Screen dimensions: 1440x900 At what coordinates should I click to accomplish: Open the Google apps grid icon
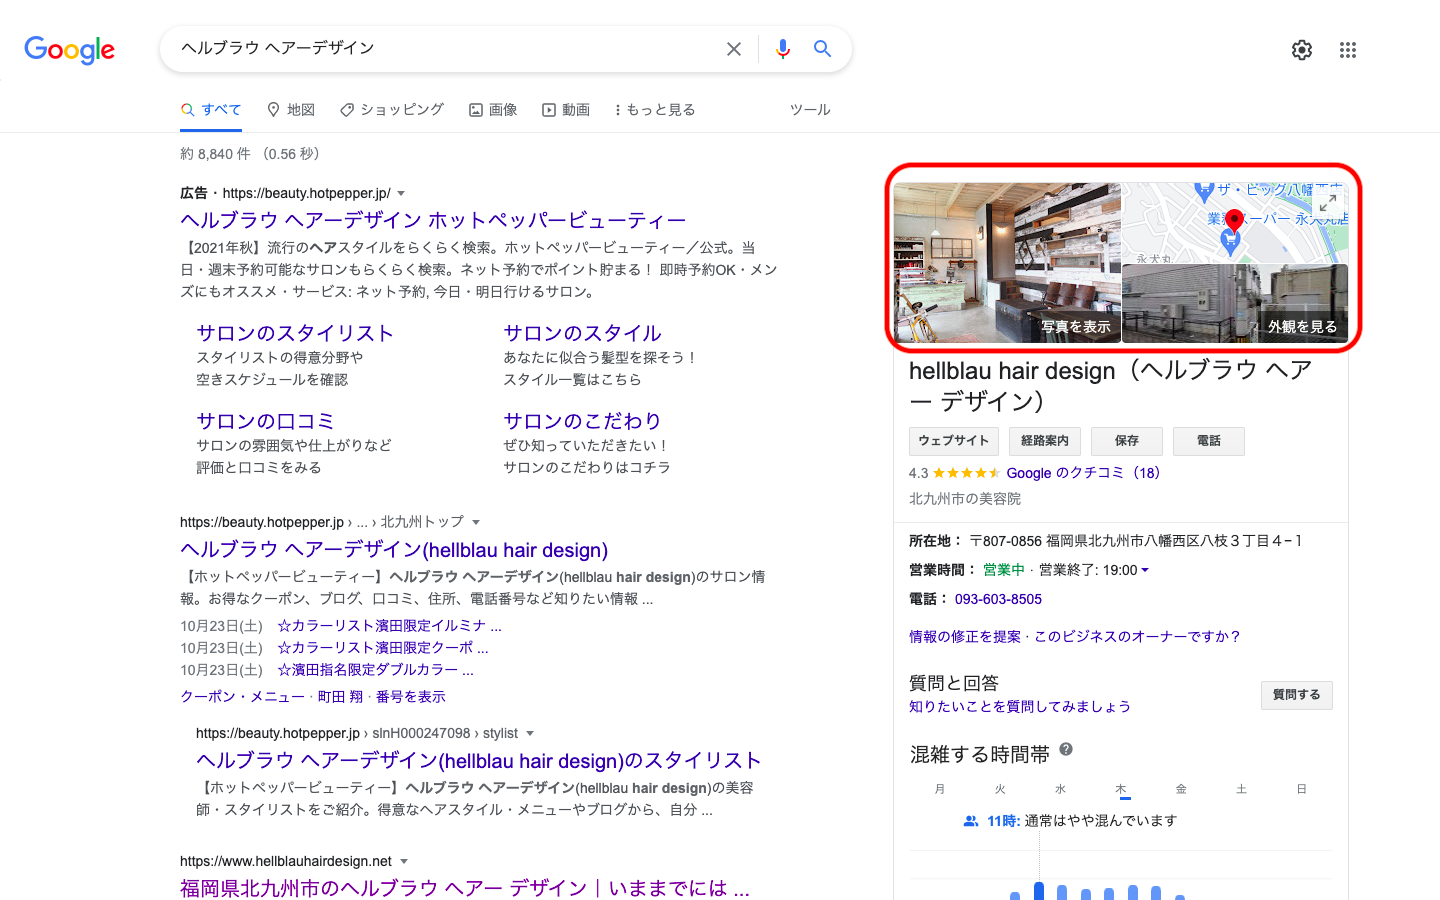pyautogui.click(x=1348, y=50)
